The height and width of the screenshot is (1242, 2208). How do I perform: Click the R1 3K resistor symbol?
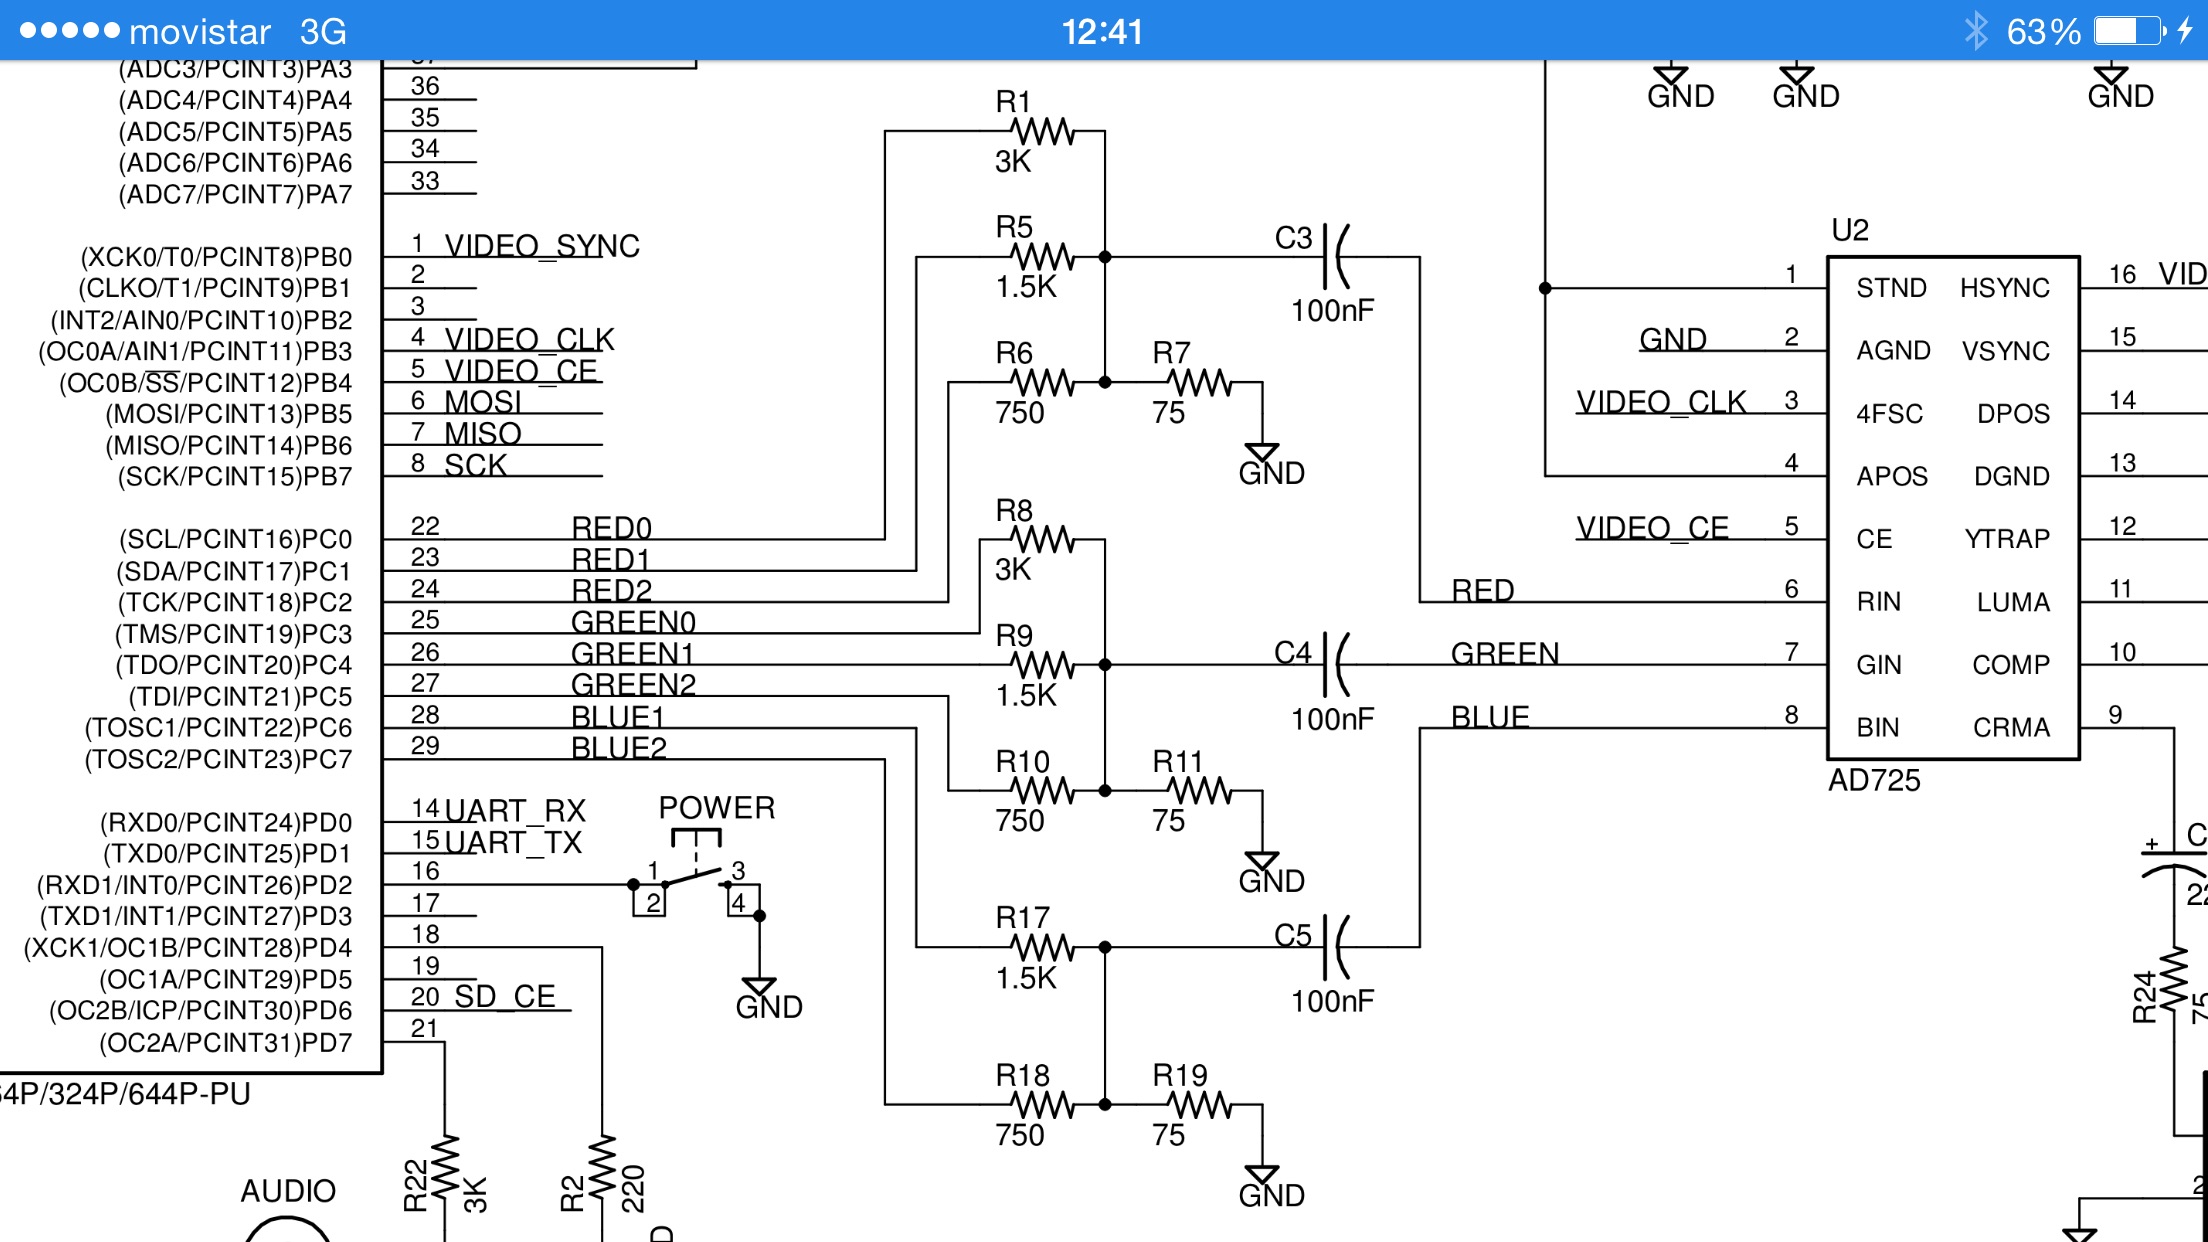[x=1041, y=131]
